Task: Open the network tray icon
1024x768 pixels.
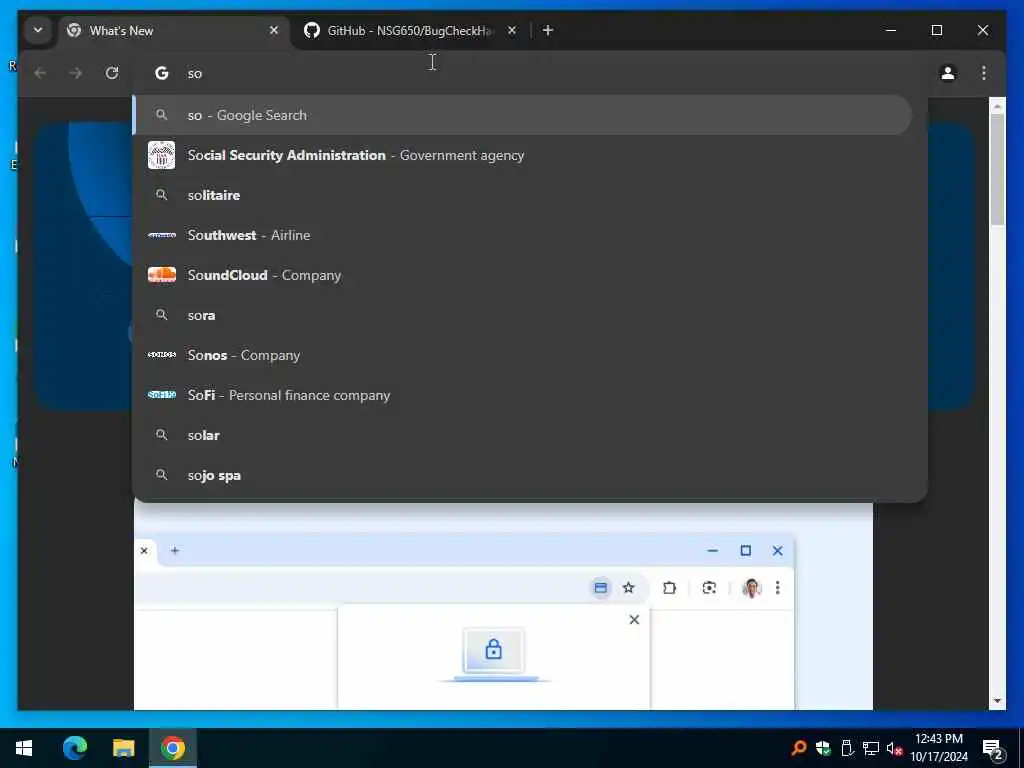Action: [871, 748]
